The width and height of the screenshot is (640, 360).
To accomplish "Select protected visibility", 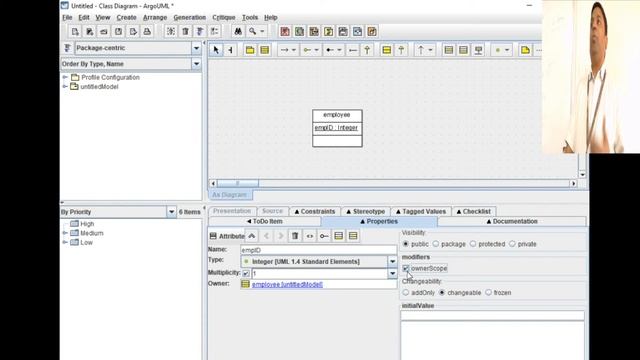I will point(473,244).
